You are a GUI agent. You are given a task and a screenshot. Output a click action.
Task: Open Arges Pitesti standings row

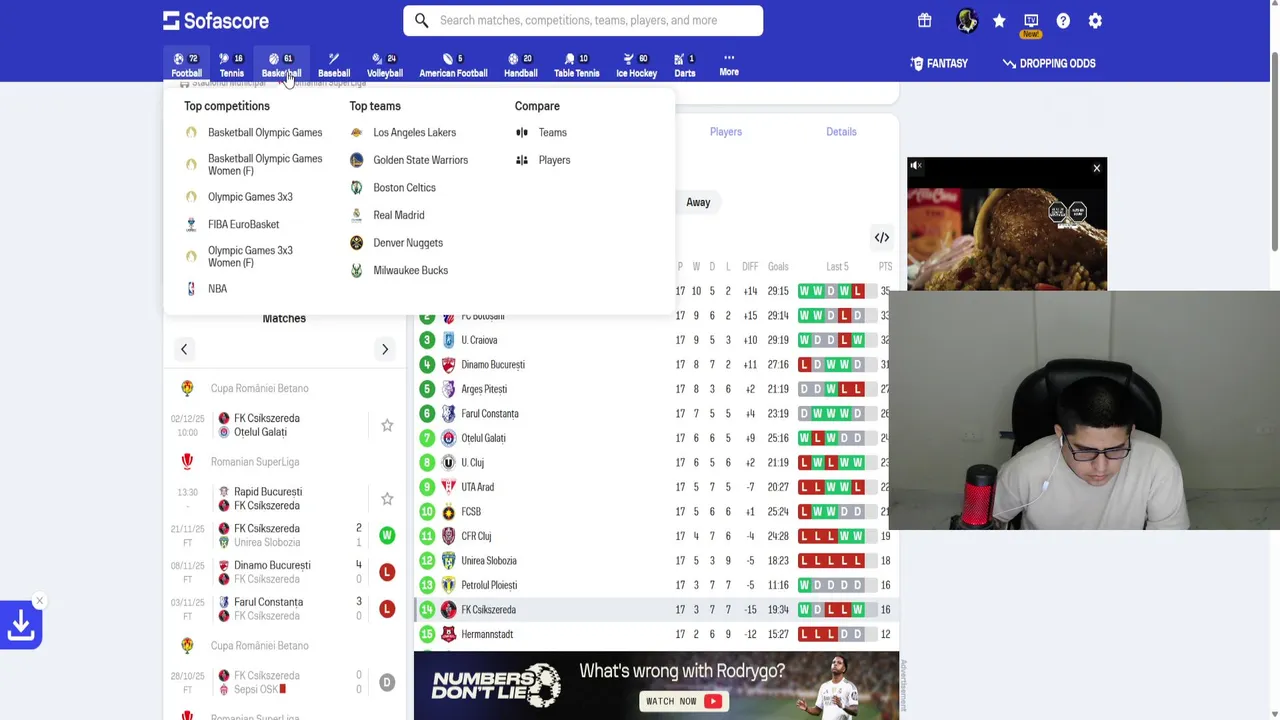click(x=656, y=389)
